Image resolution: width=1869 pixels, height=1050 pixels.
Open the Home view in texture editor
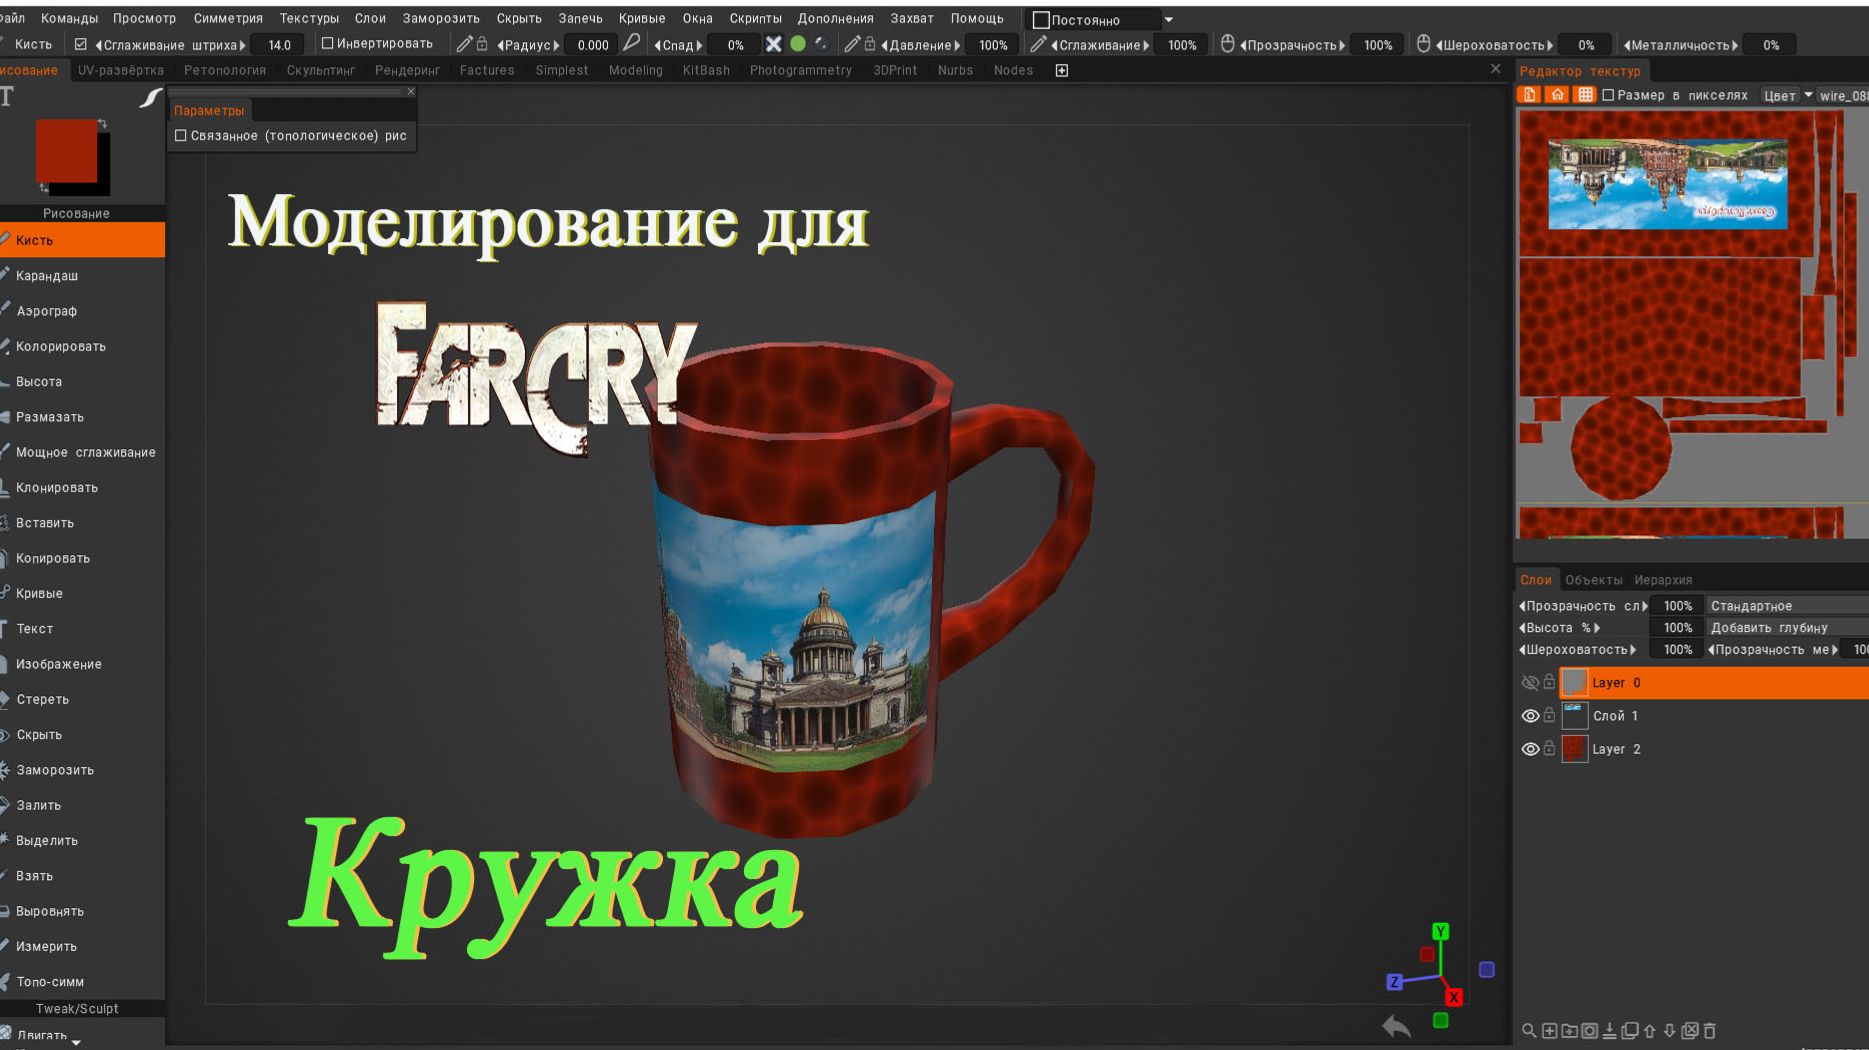click(1556, 93)
